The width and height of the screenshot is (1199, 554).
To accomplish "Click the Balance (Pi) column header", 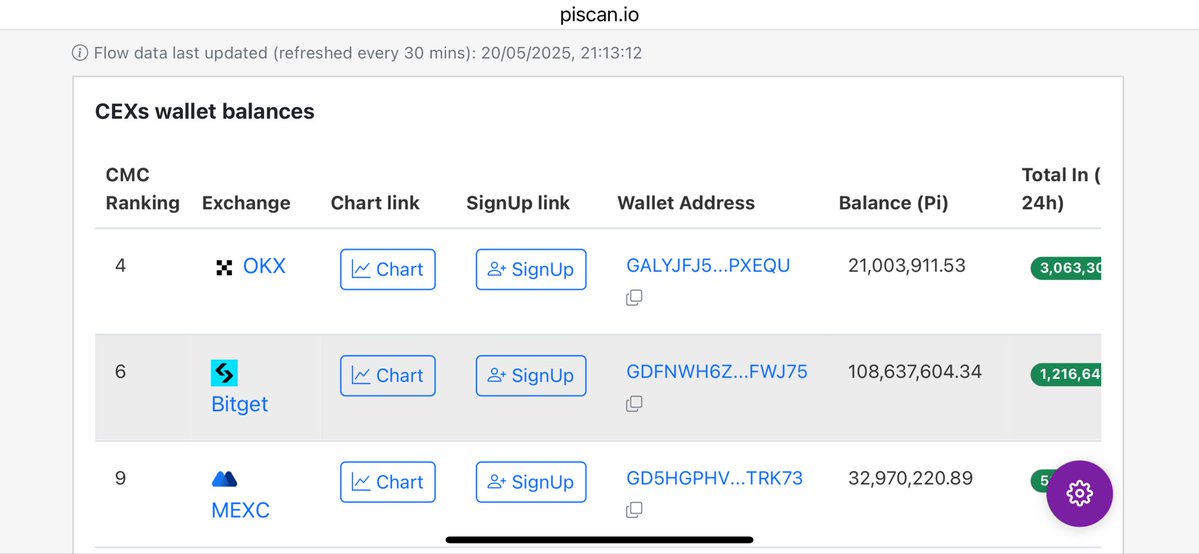I will 893,203.
